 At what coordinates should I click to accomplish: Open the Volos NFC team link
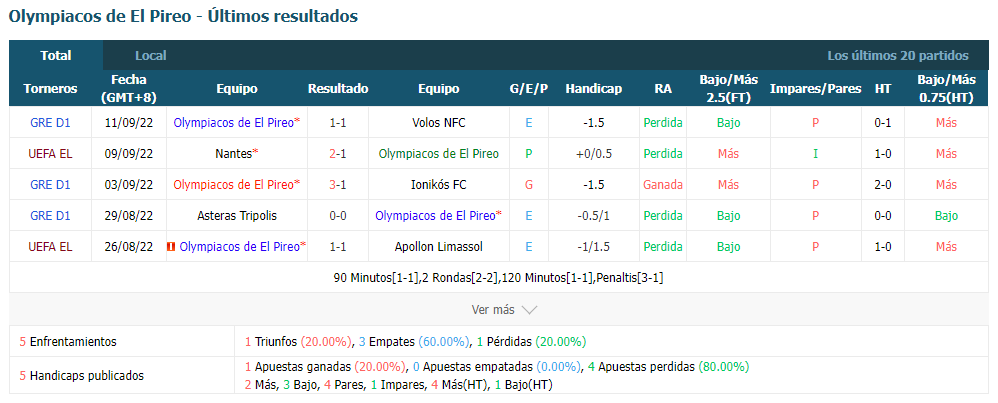click(x=439, y=122)
